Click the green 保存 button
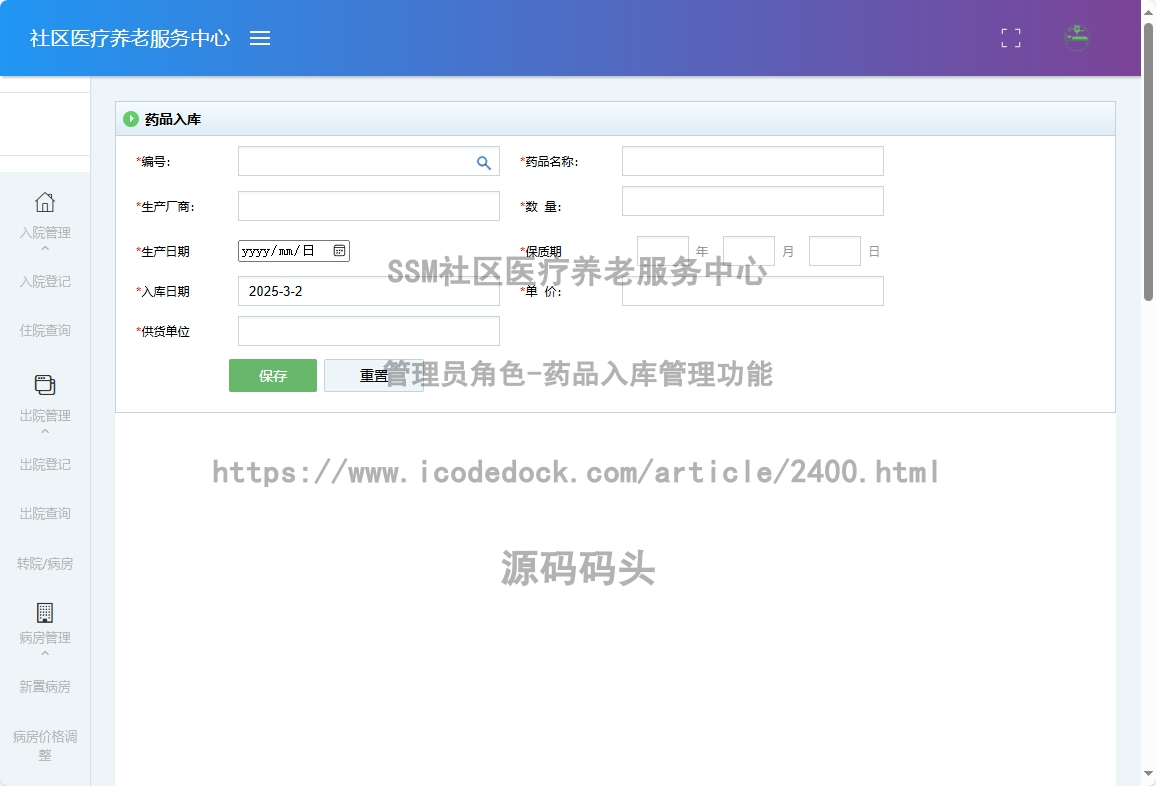Image resolution: width=1156 pixels, height=786 pixels. point(273,375)
